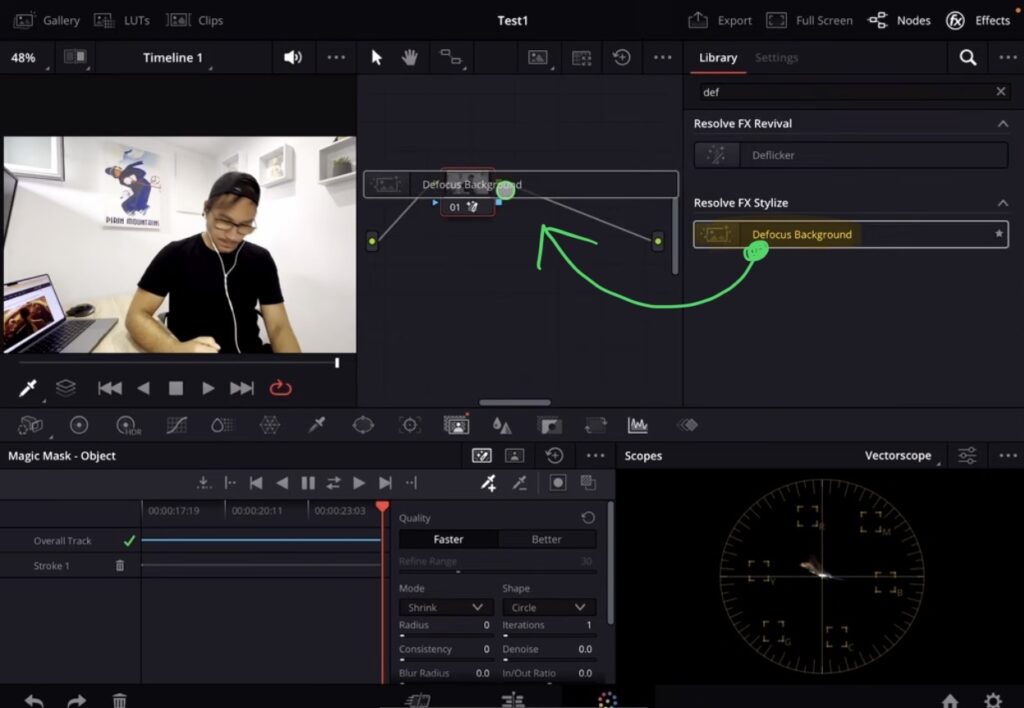Select the add-to-mask stroke picker

click(490, 483)
